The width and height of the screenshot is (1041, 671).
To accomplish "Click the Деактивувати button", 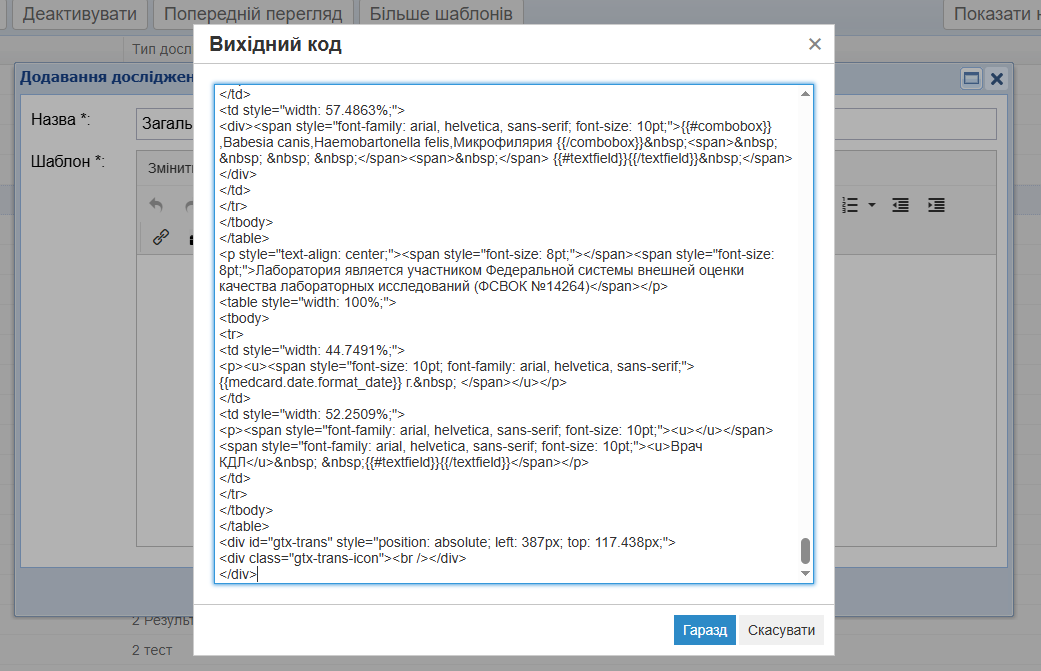I will click(80, 14).
